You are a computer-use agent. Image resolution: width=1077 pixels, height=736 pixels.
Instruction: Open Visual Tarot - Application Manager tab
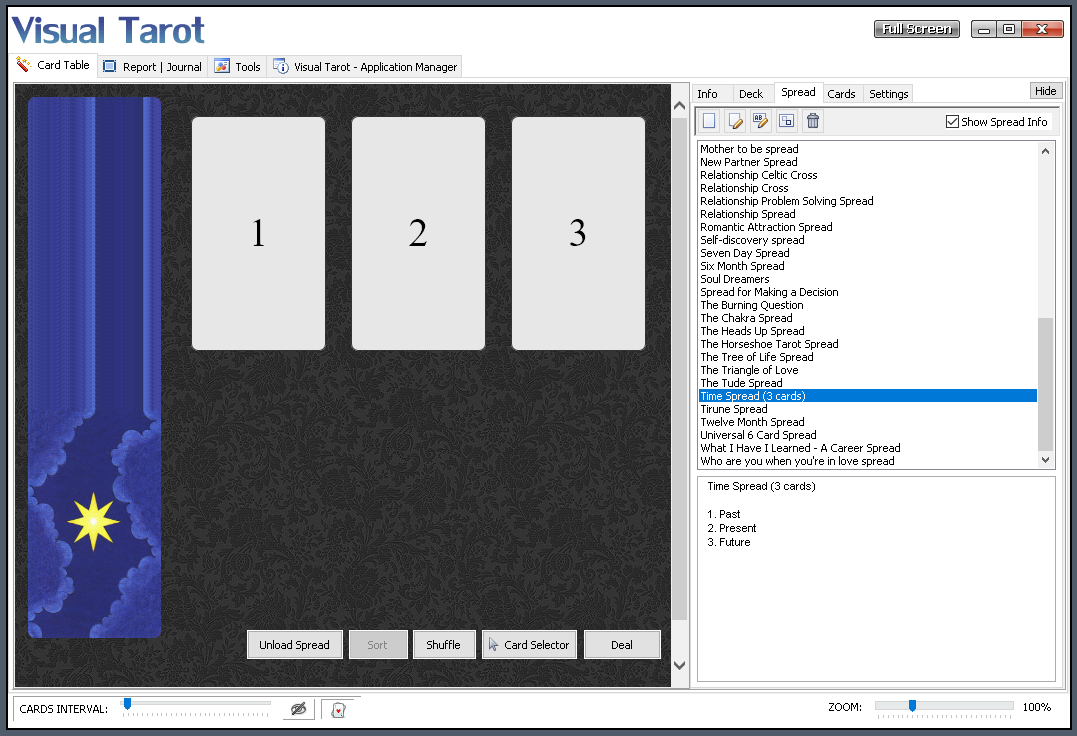click(x=365, y=67)
